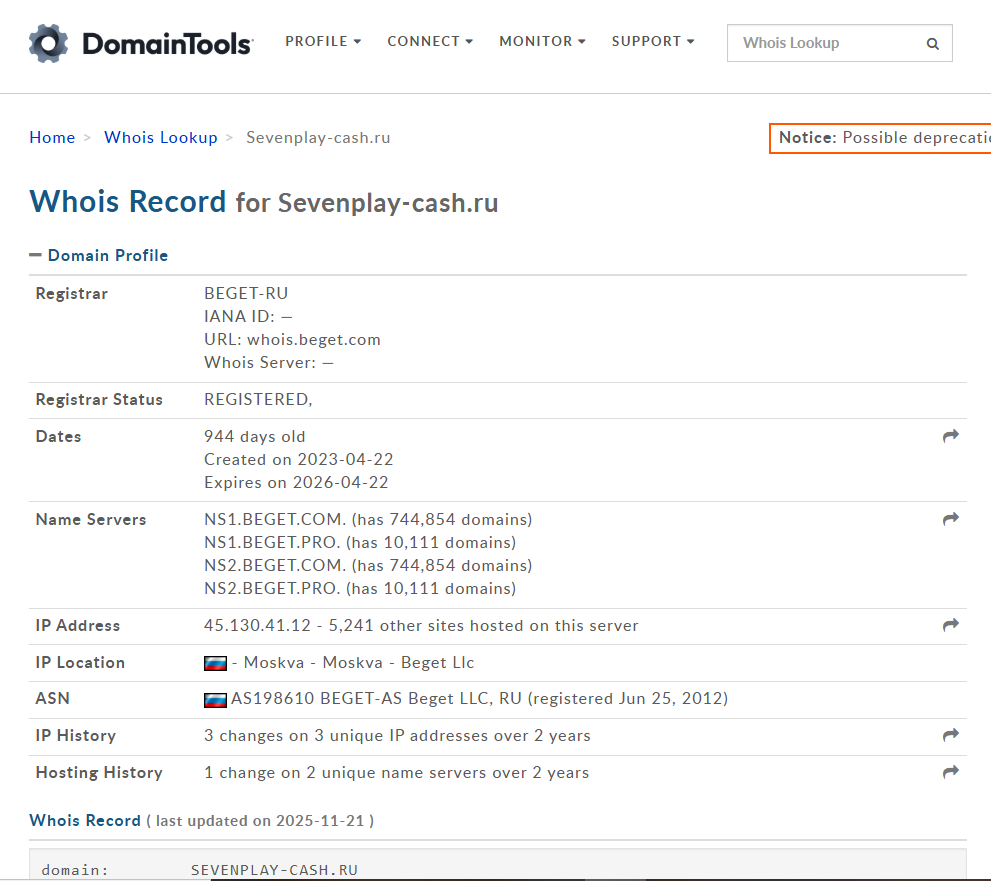Image resolution: width=991 pixels, height=881 pixels.
Task: Select registrar name BEGET-RU
Action: tap(246, 293)
